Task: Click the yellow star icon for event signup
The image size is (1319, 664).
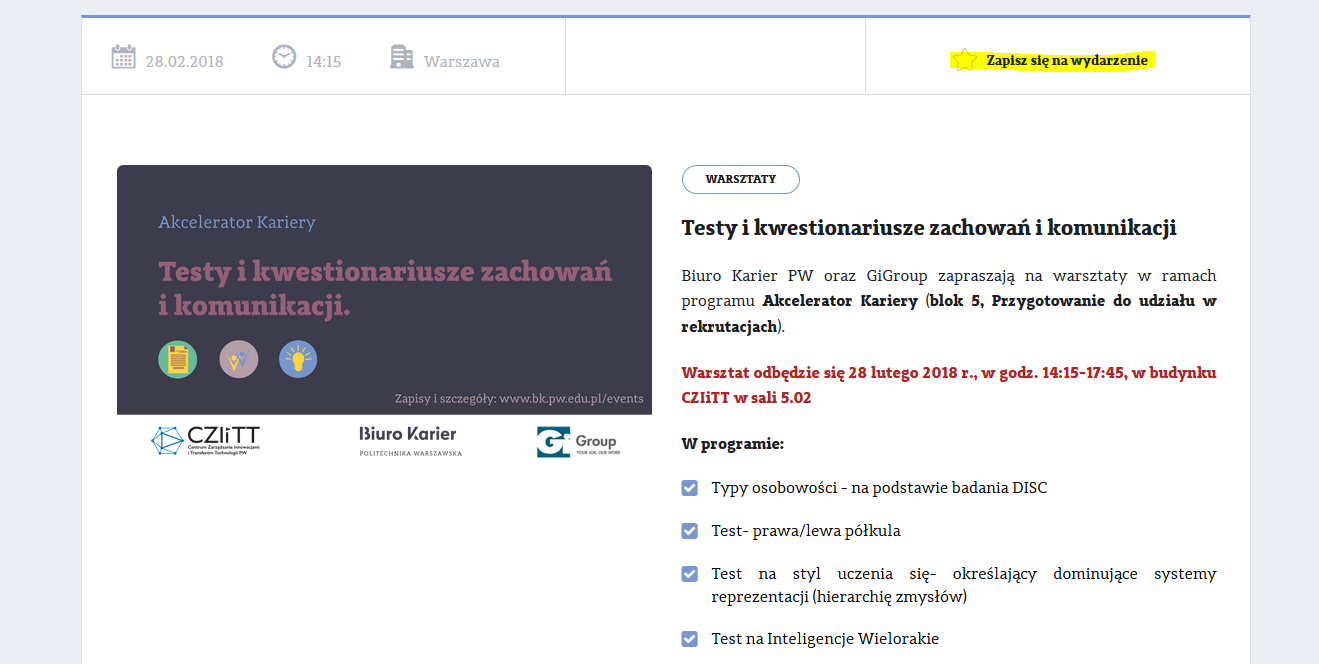Action: (964, 60)
